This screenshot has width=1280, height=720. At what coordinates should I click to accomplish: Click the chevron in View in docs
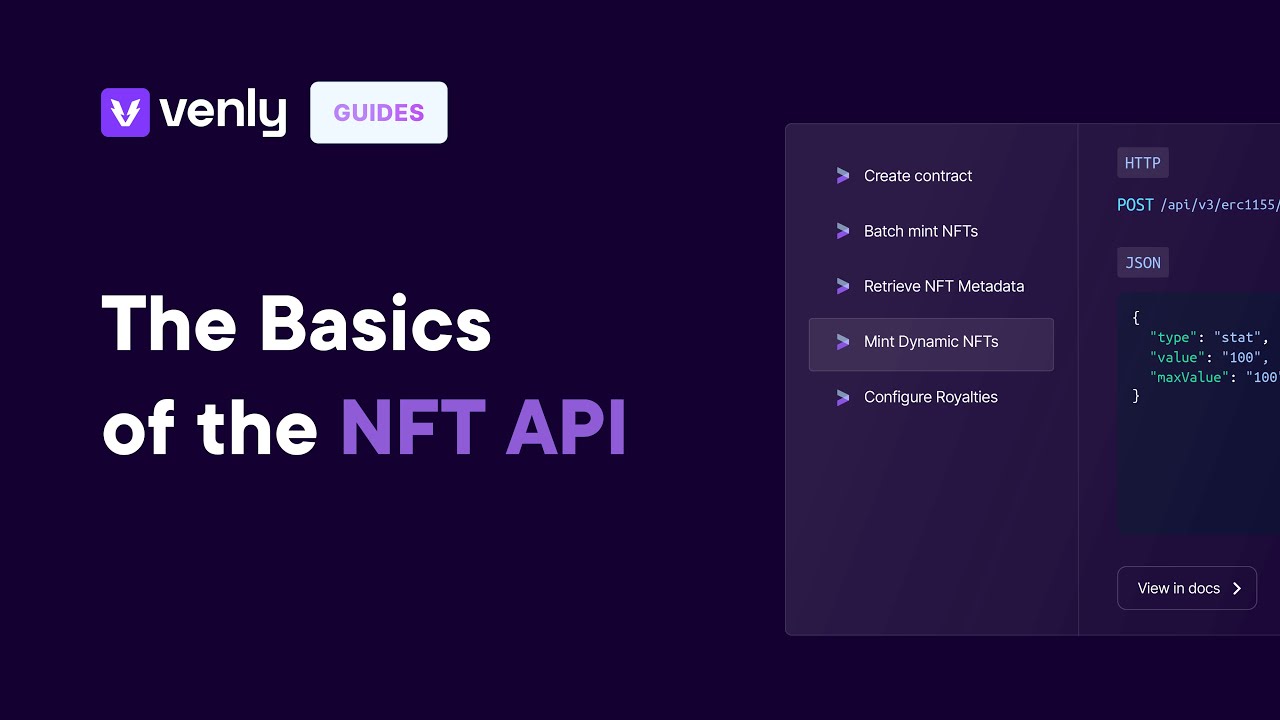[1237, 588]
